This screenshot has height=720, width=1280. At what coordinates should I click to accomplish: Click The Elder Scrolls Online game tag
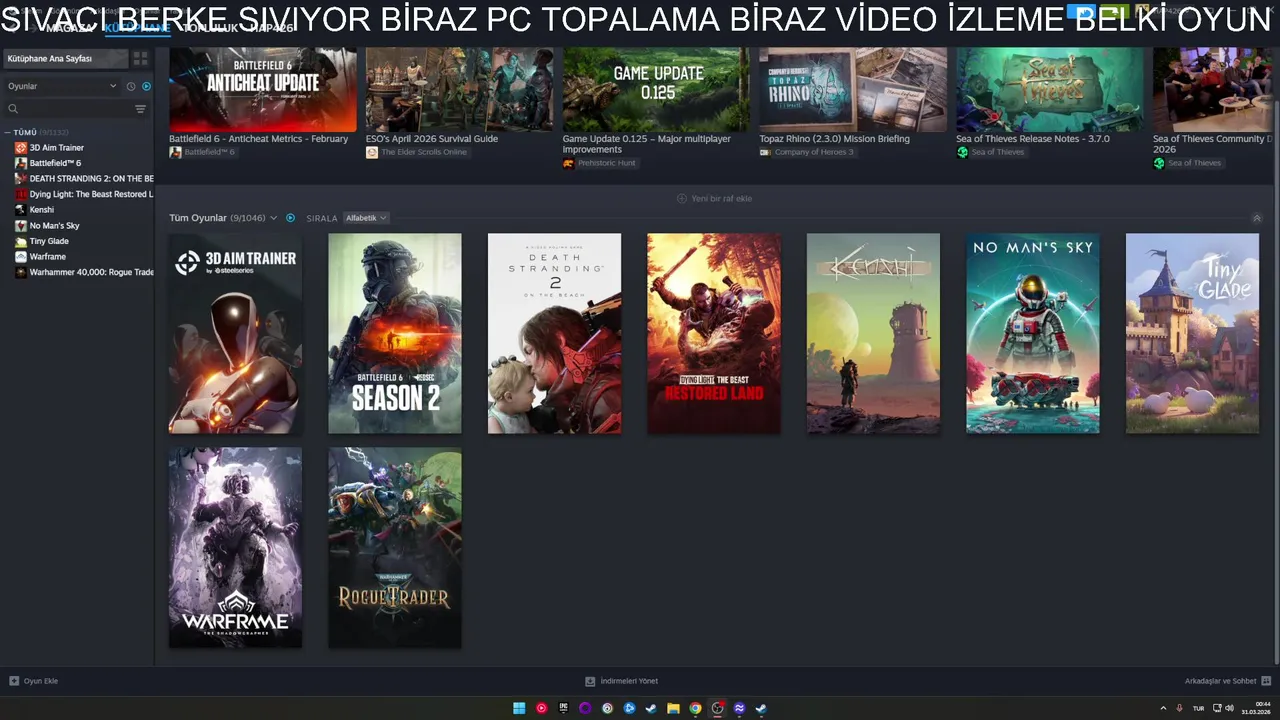[x=416, y=152]
